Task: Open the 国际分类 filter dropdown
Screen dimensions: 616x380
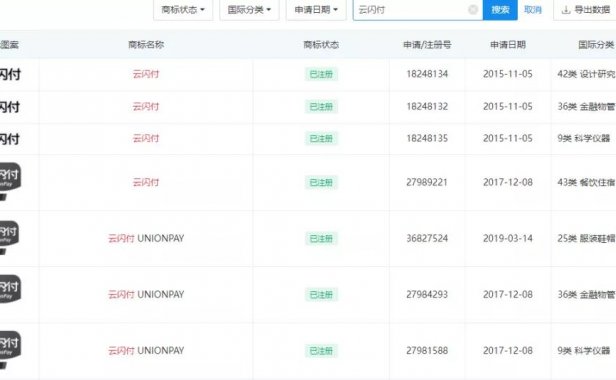Action: point(249,10)
